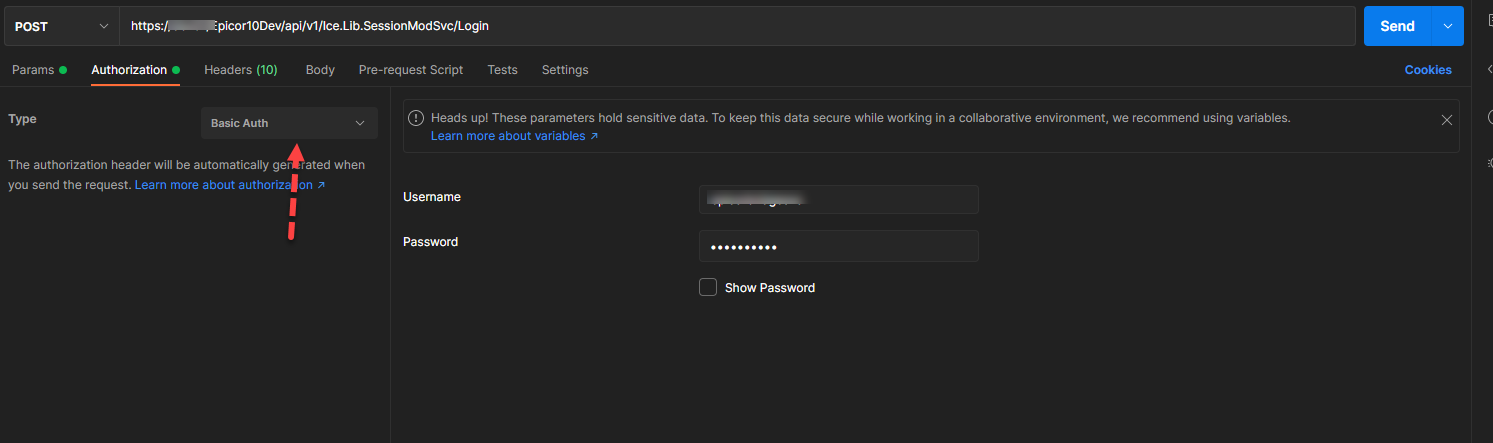Open the Body tab
1493x443 pixels.
point(320,70)
